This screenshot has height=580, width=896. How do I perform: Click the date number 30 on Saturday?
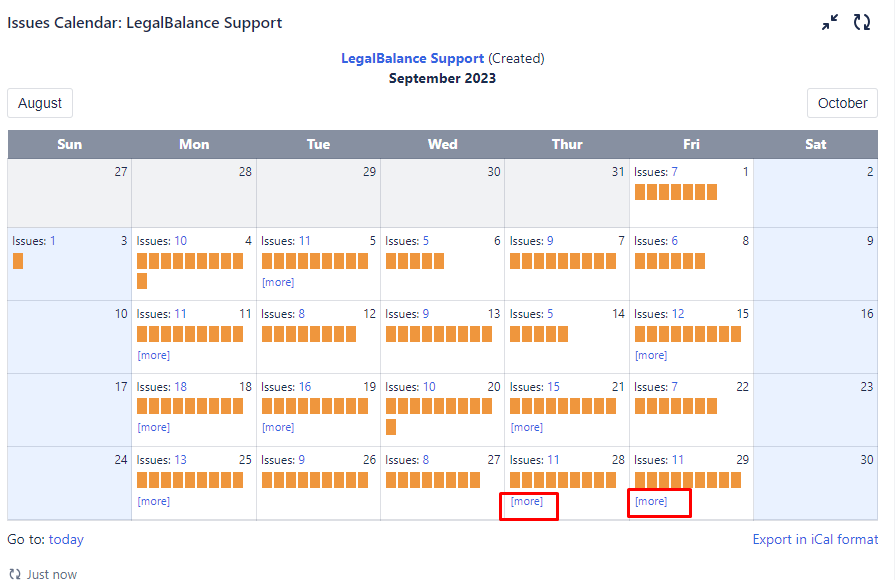click(866, 460)
